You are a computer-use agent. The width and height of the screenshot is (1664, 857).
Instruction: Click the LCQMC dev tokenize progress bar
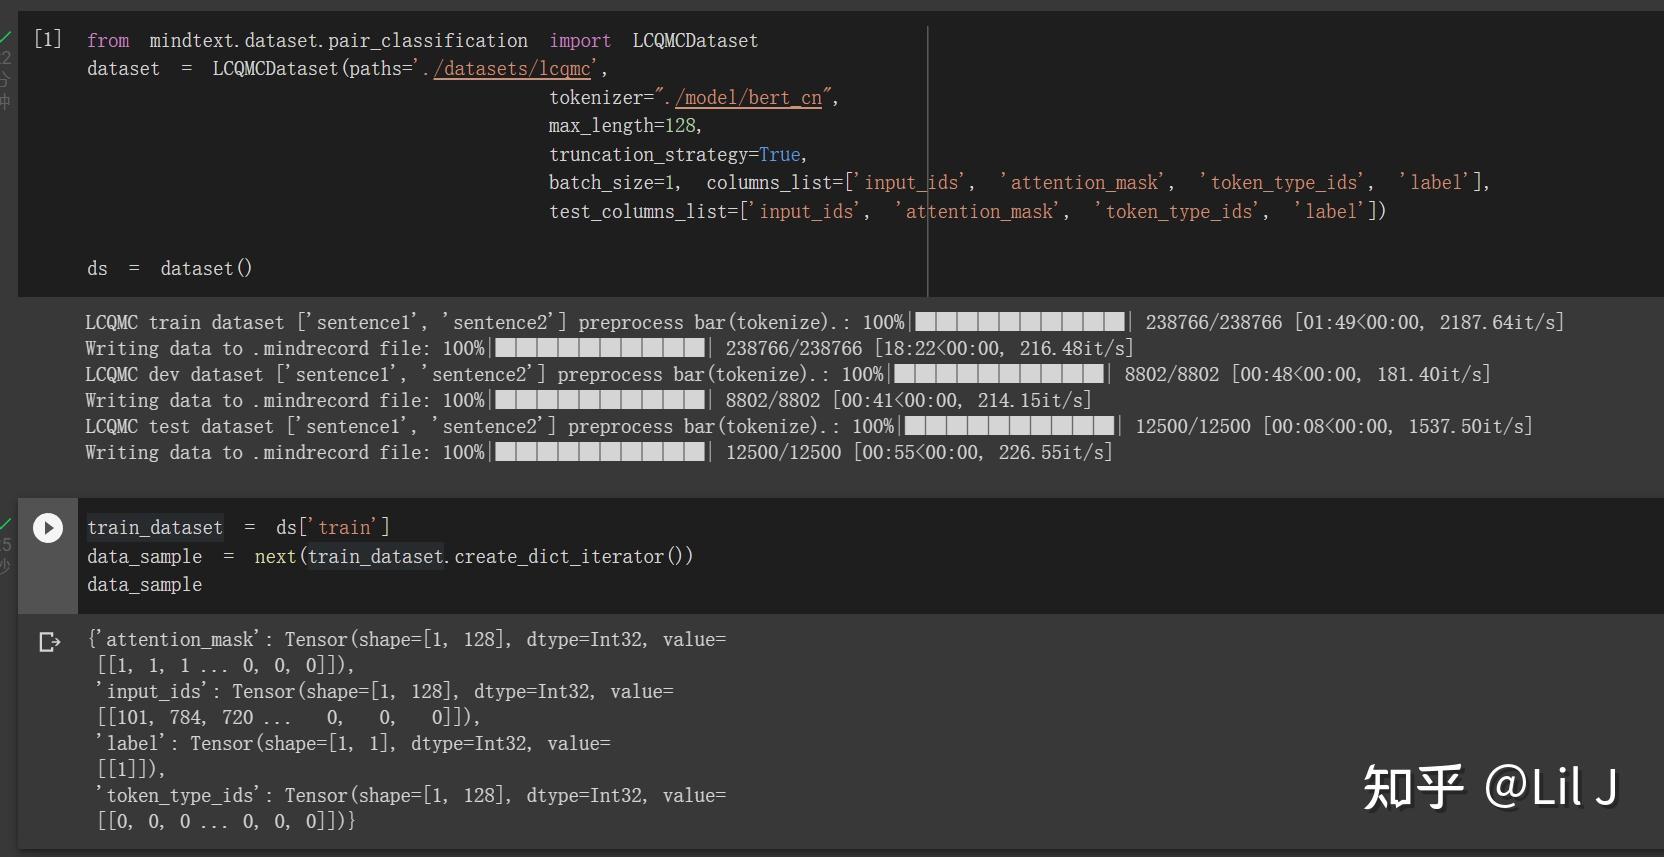point(999,374)
